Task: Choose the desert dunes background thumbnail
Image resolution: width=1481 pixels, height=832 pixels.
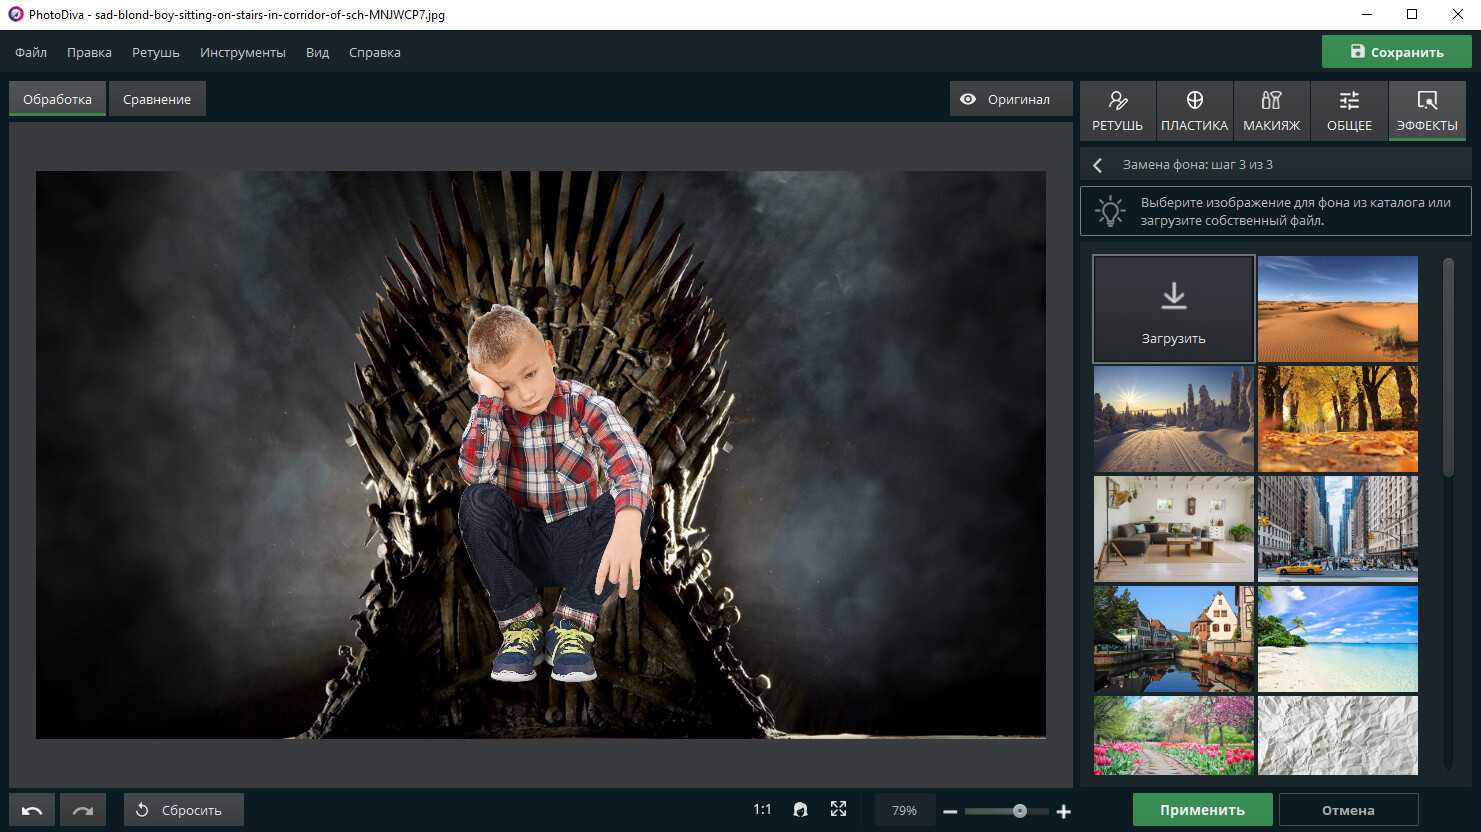Action: tap(1337, 309)
